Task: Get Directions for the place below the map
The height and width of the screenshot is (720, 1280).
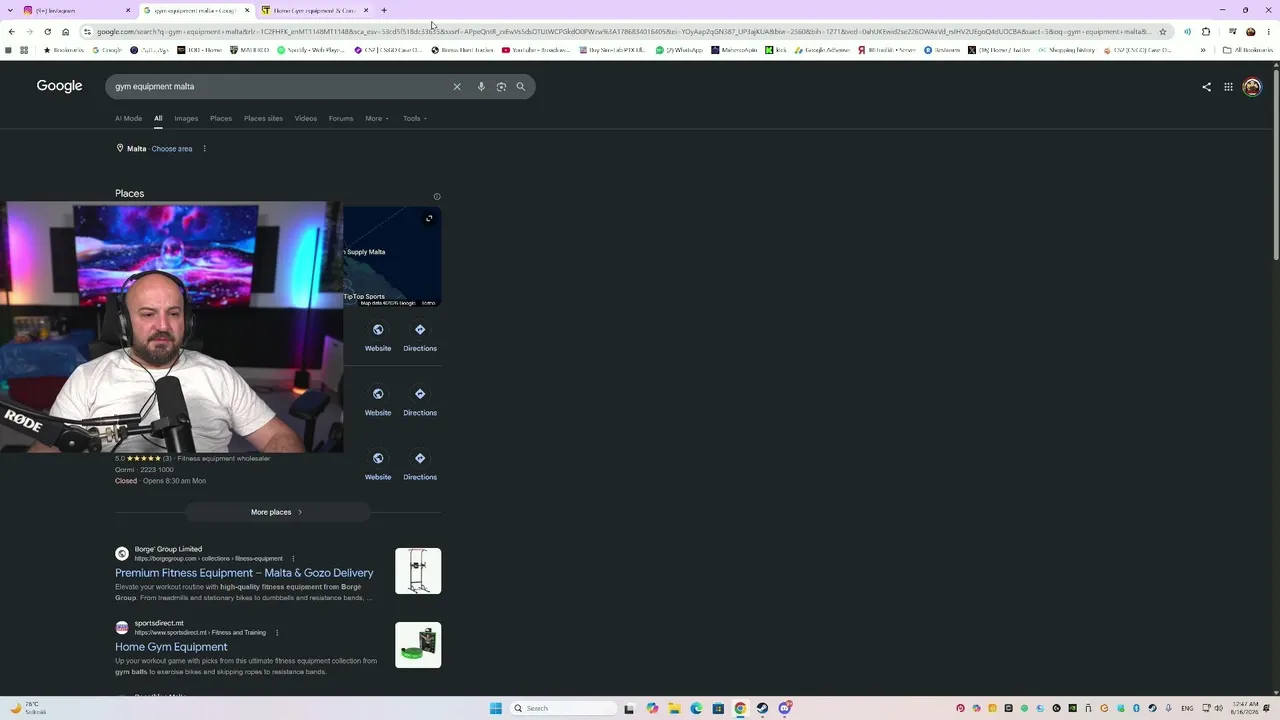Action: click(x=420, y=337)
